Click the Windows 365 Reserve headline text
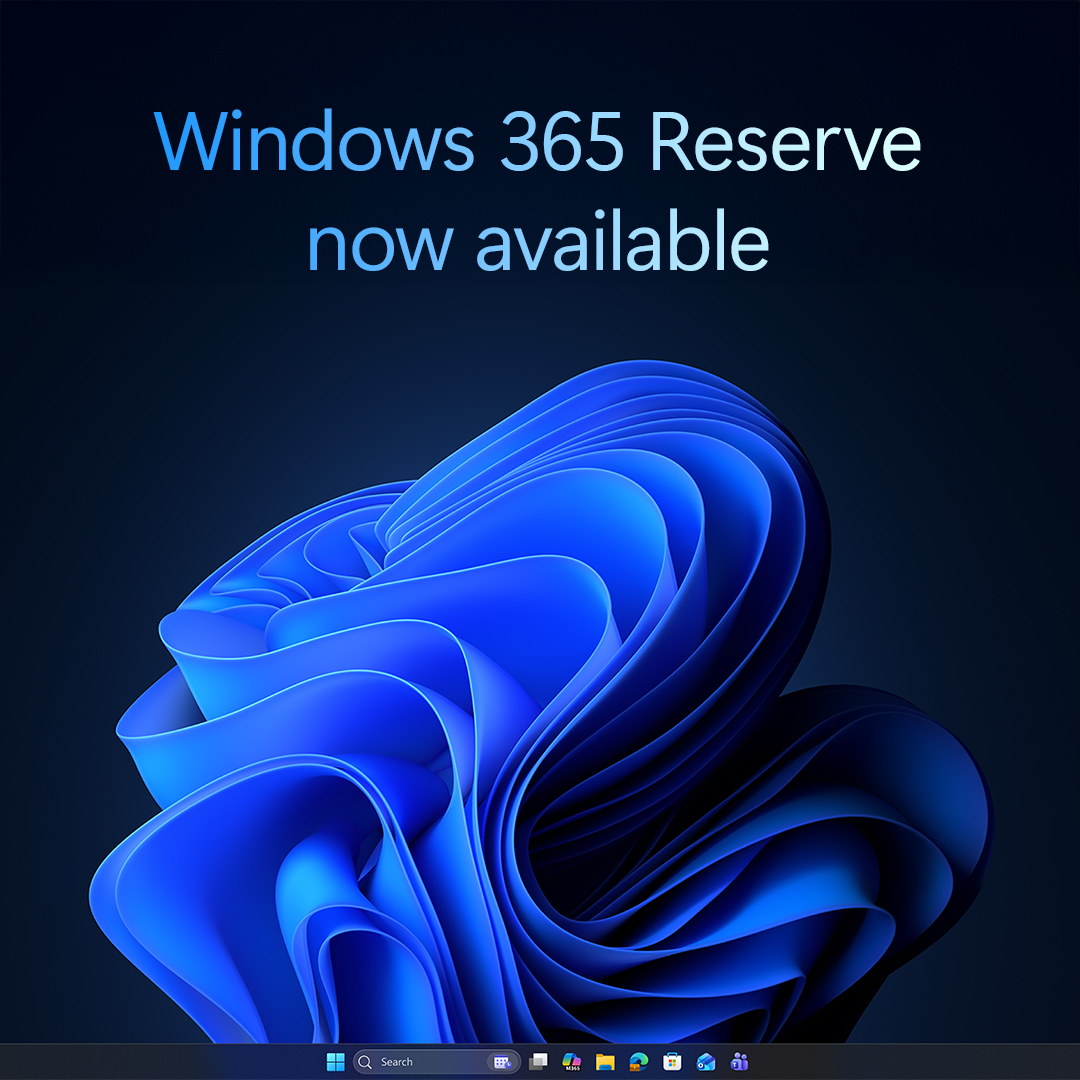This screenshot has width=1080, height=1080. pyautogui.click(x=540, y=143)
